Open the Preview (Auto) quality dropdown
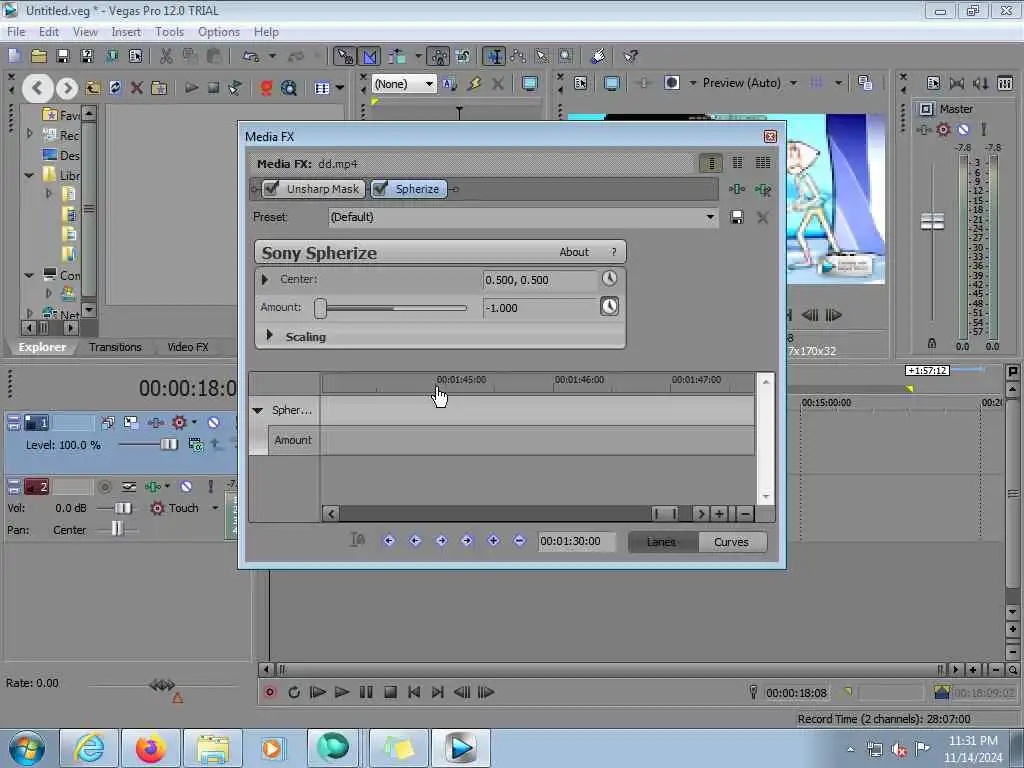 (x=793, y=83)
